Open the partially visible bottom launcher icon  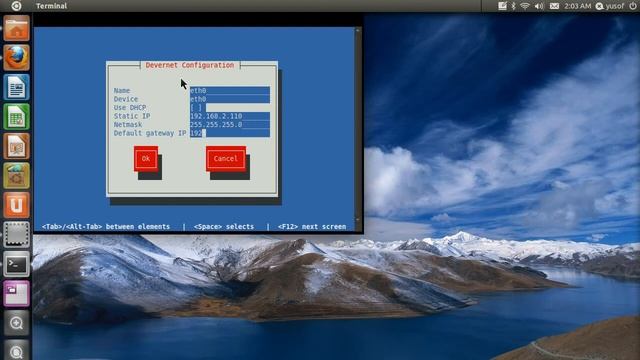tap(16, 350)
